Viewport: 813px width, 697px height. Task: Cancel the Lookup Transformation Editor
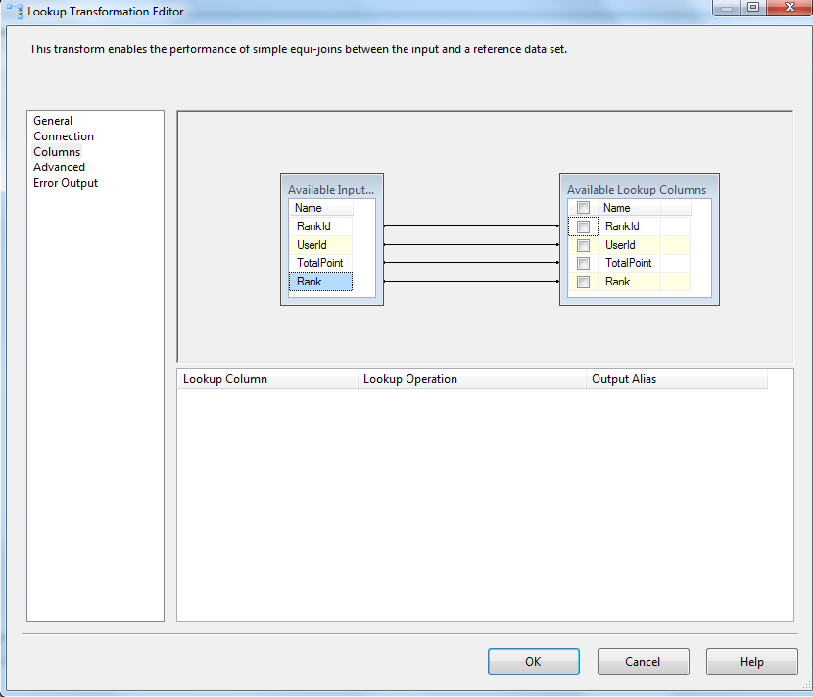(643, 662)
